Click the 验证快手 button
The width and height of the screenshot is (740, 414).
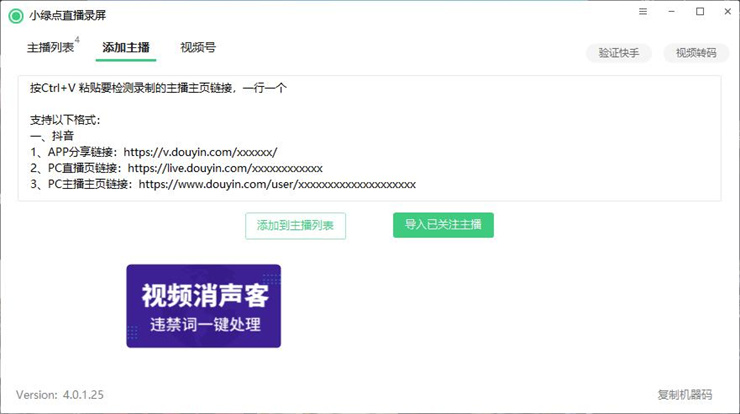pos(619,53)
